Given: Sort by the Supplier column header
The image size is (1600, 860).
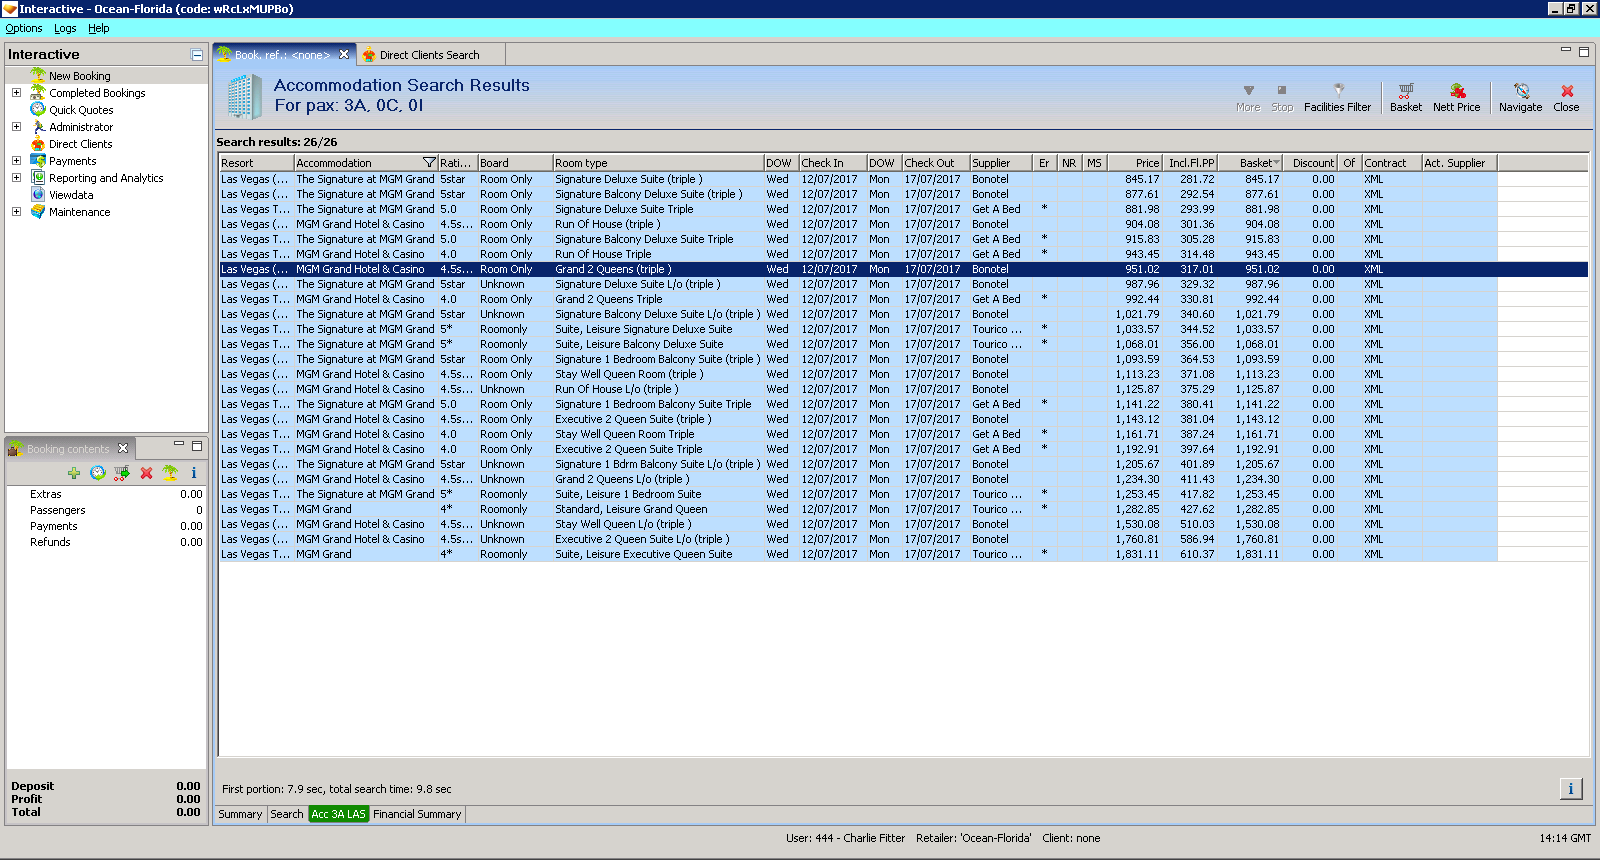Looking at the screenshot, I should click(x=1001, y=163).
